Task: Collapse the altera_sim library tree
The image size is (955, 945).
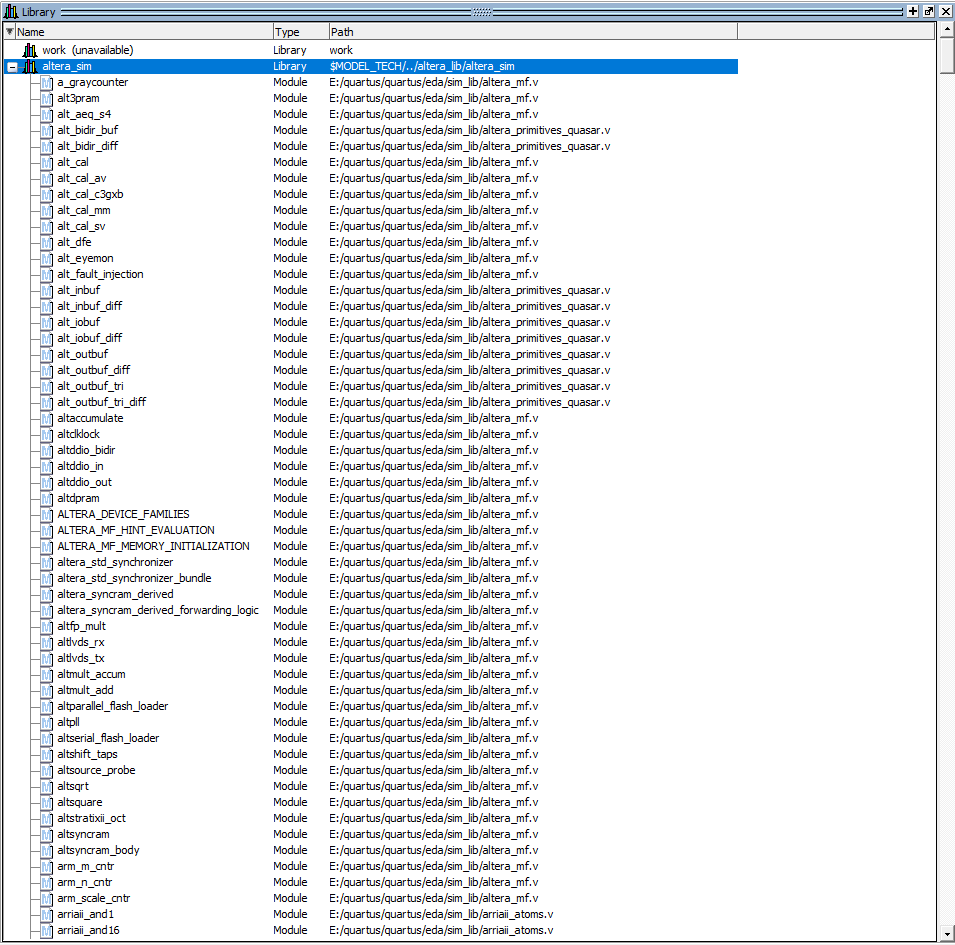Action: click(11, 66)
